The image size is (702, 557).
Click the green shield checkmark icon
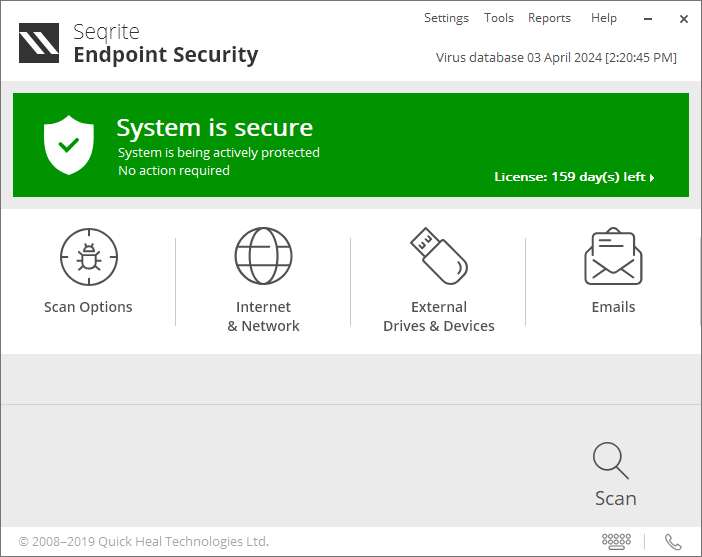pyautogui.click(x=69, y=145)
